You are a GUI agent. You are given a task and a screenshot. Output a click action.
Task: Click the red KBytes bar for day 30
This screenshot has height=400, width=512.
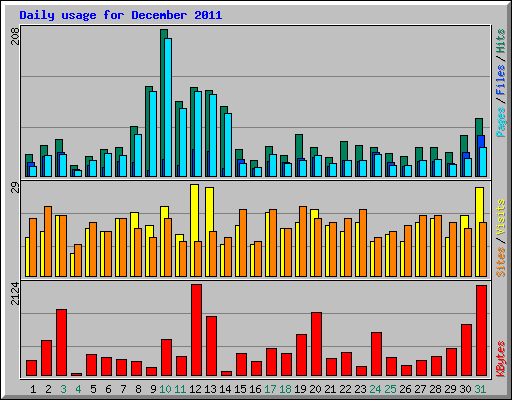click(466, 350)
